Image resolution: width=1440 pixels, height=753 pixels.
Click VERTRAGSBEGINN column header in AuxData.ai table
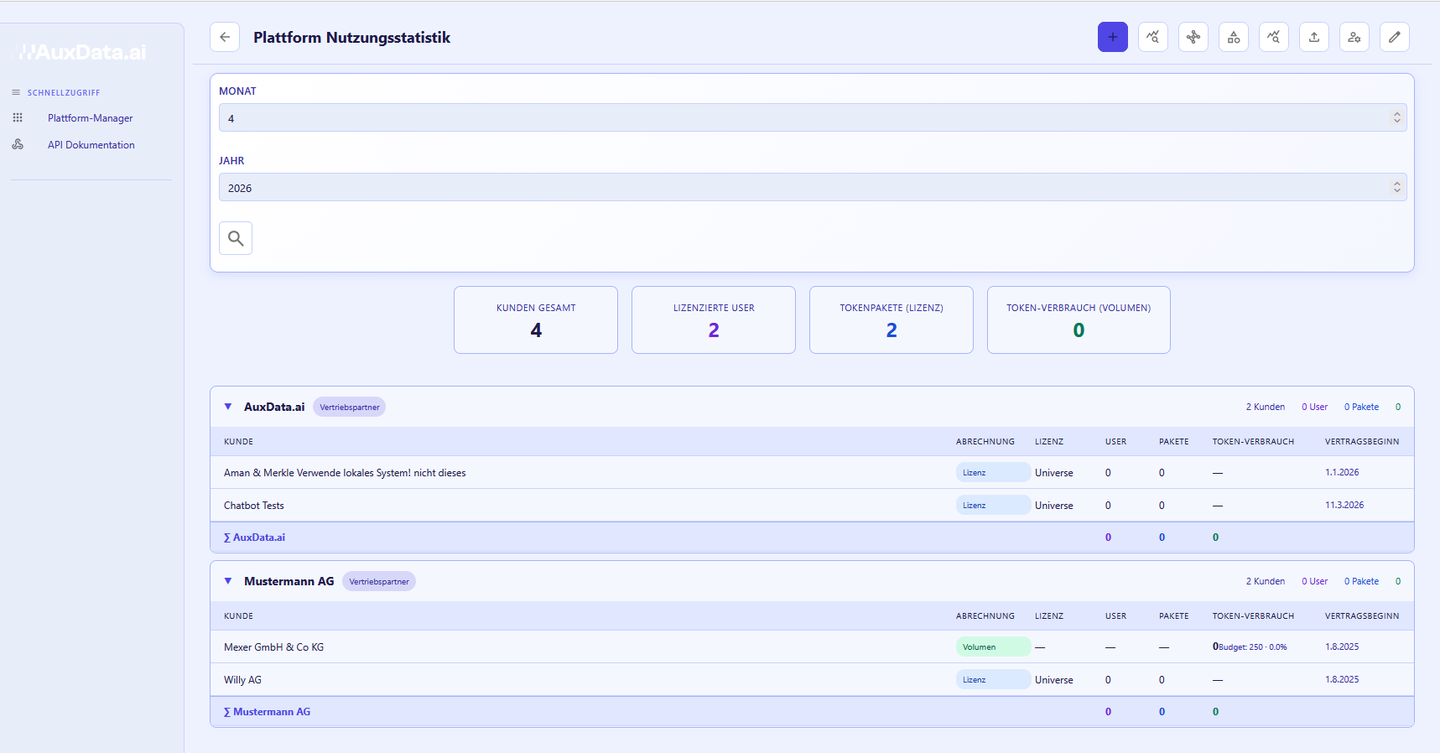(1362, 441)
